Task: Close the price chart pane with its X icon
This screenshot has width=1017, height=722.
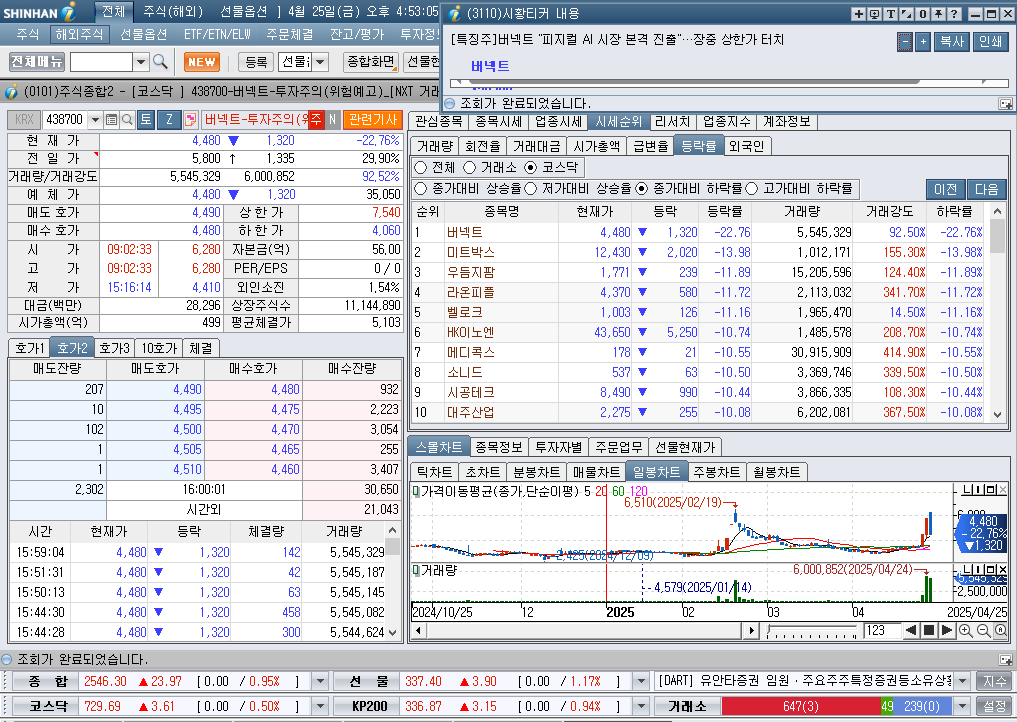Action: coord(1003,490)
